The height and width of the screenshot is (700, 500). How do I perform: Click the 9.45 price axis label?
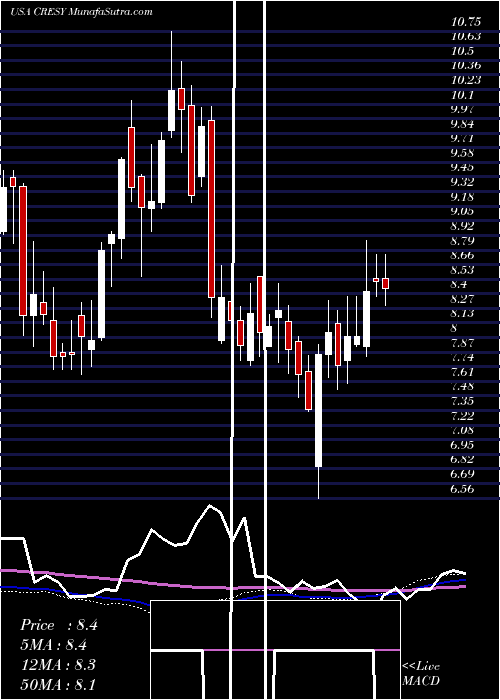[x=462, y=168]
